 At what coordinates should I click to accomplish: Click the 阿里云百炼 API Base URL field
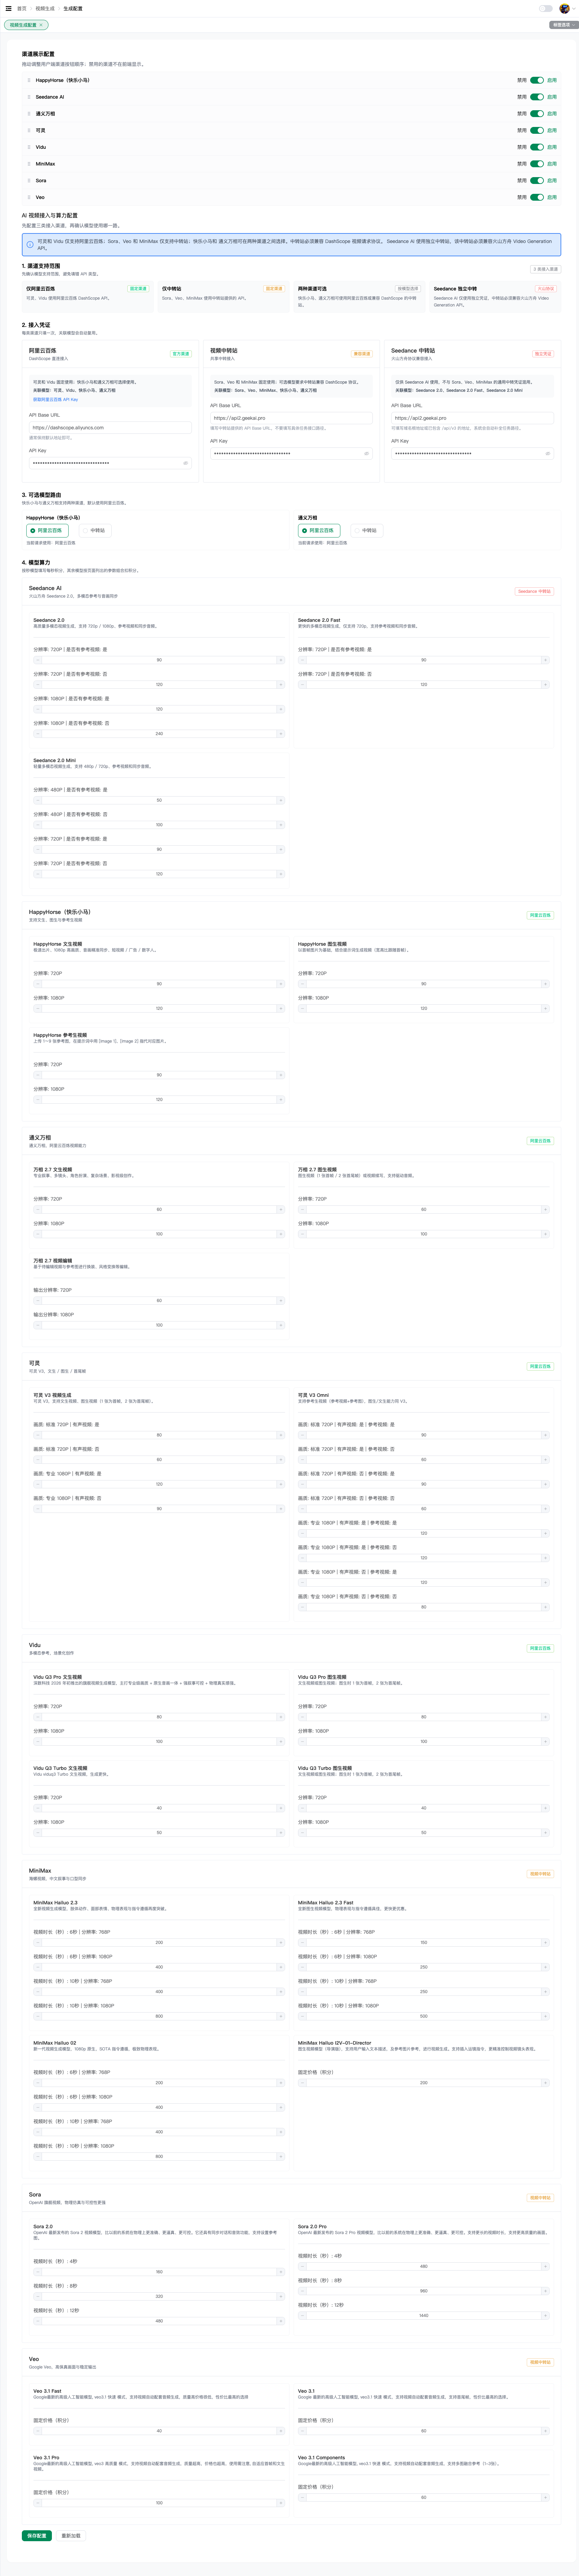[110, 428]
